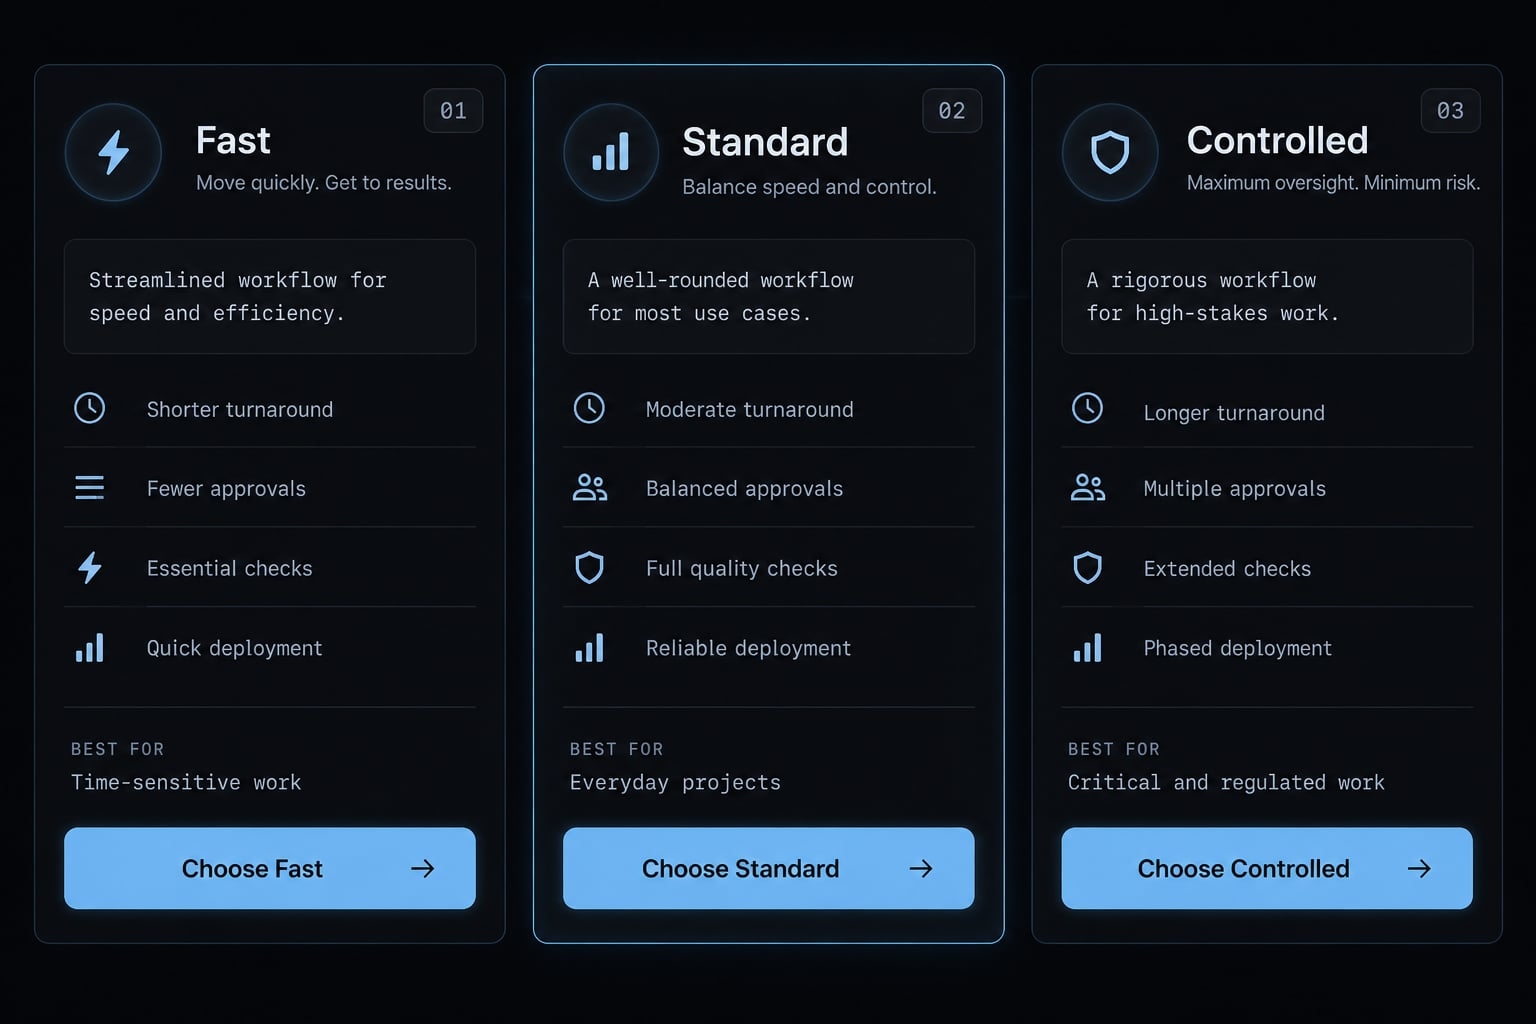
Task: Click the 'Balanced approvals' text
Action: click(744, 489)
